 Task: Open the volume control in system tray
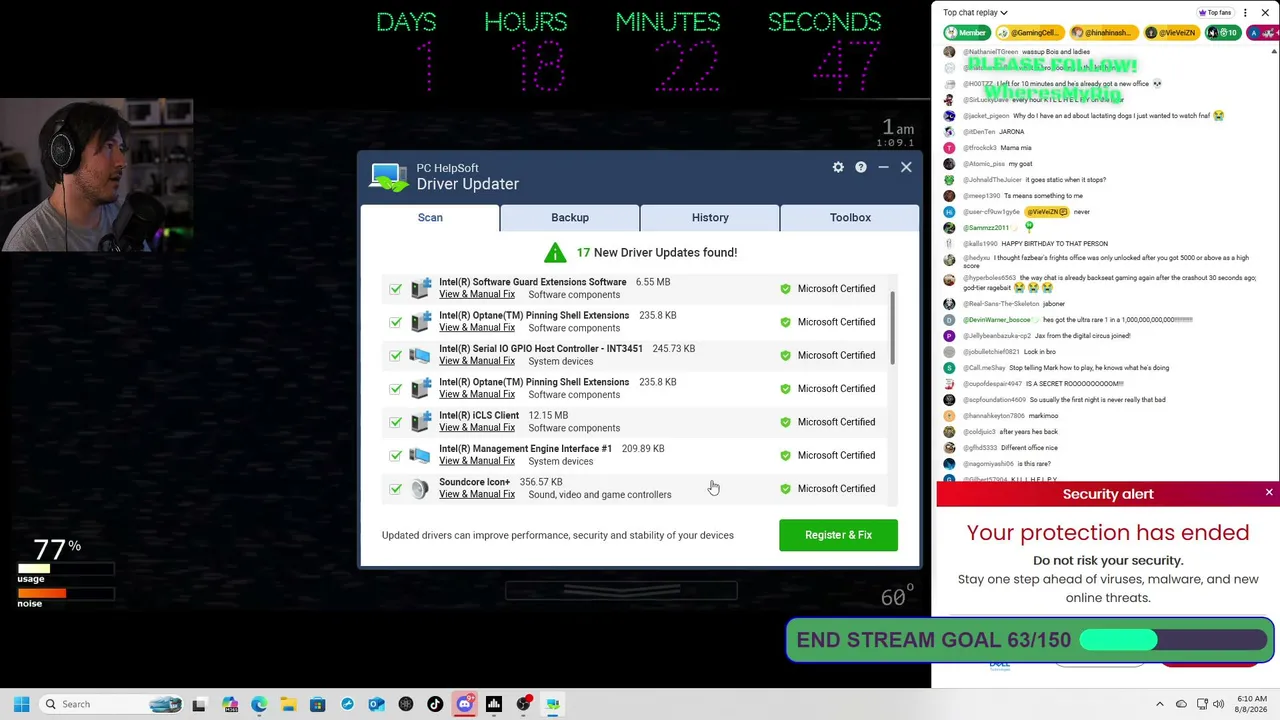1218,704
